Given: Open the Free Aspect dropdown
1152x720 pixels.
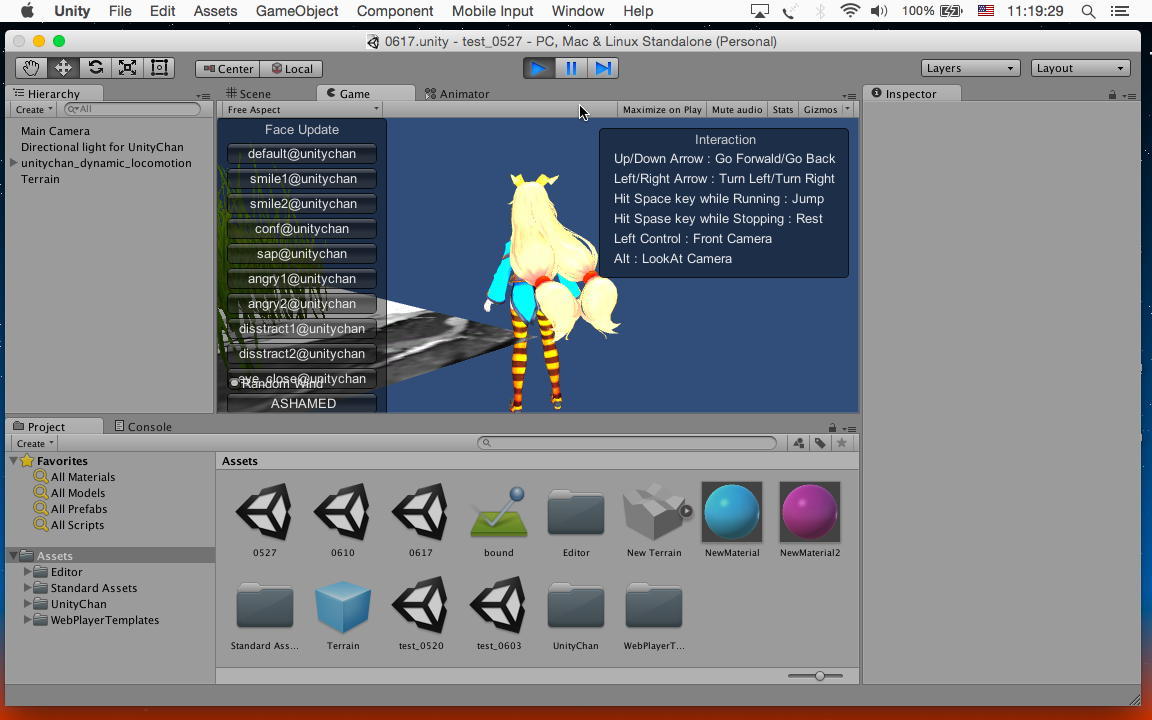Looking at the screenshot, I should click(302, 109).
